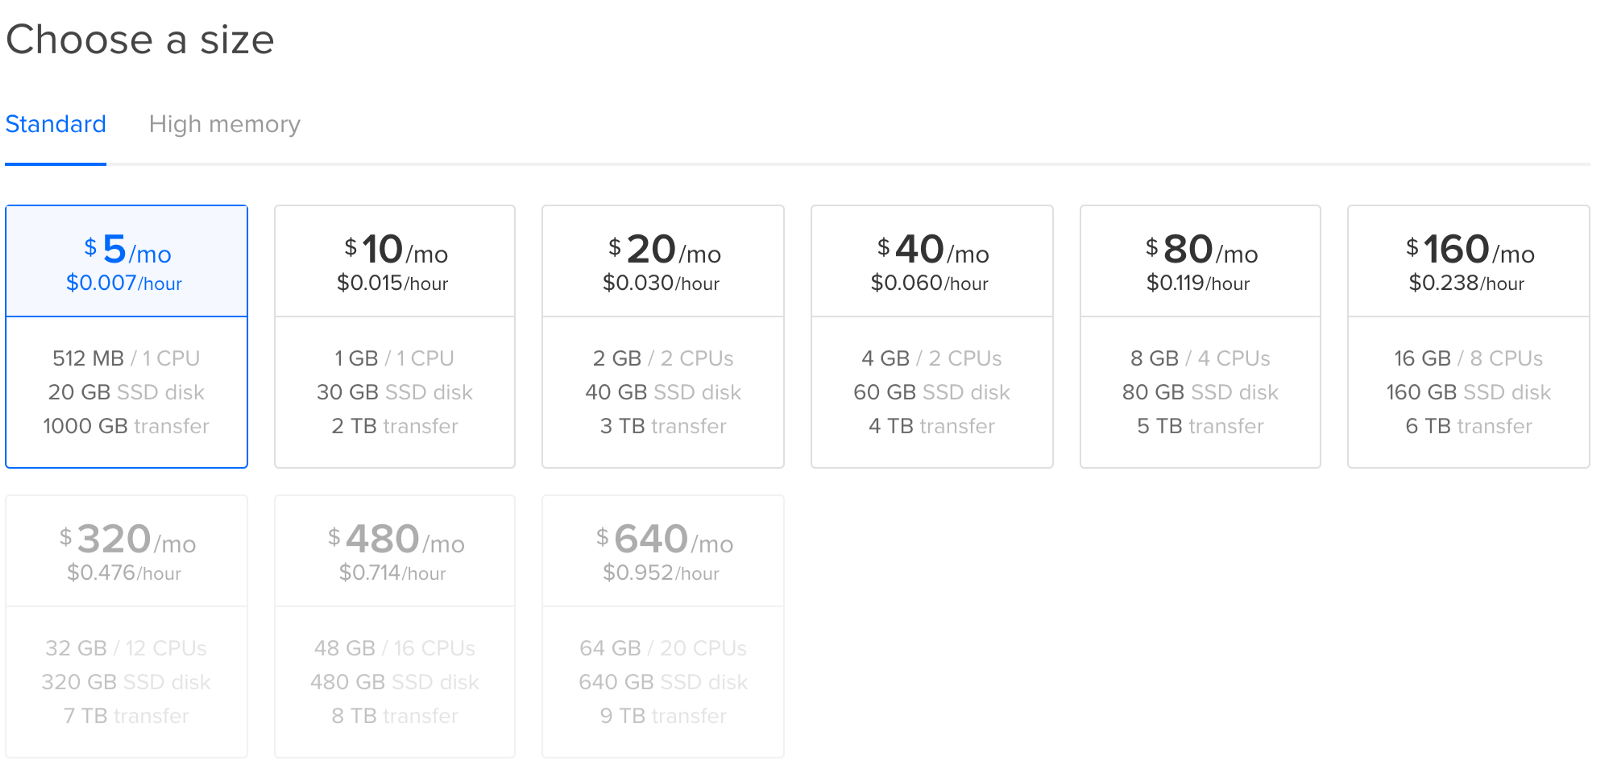The image size is (1600, 760).
Task: Click the greyed-out $480/mo price
Action: 395,540
